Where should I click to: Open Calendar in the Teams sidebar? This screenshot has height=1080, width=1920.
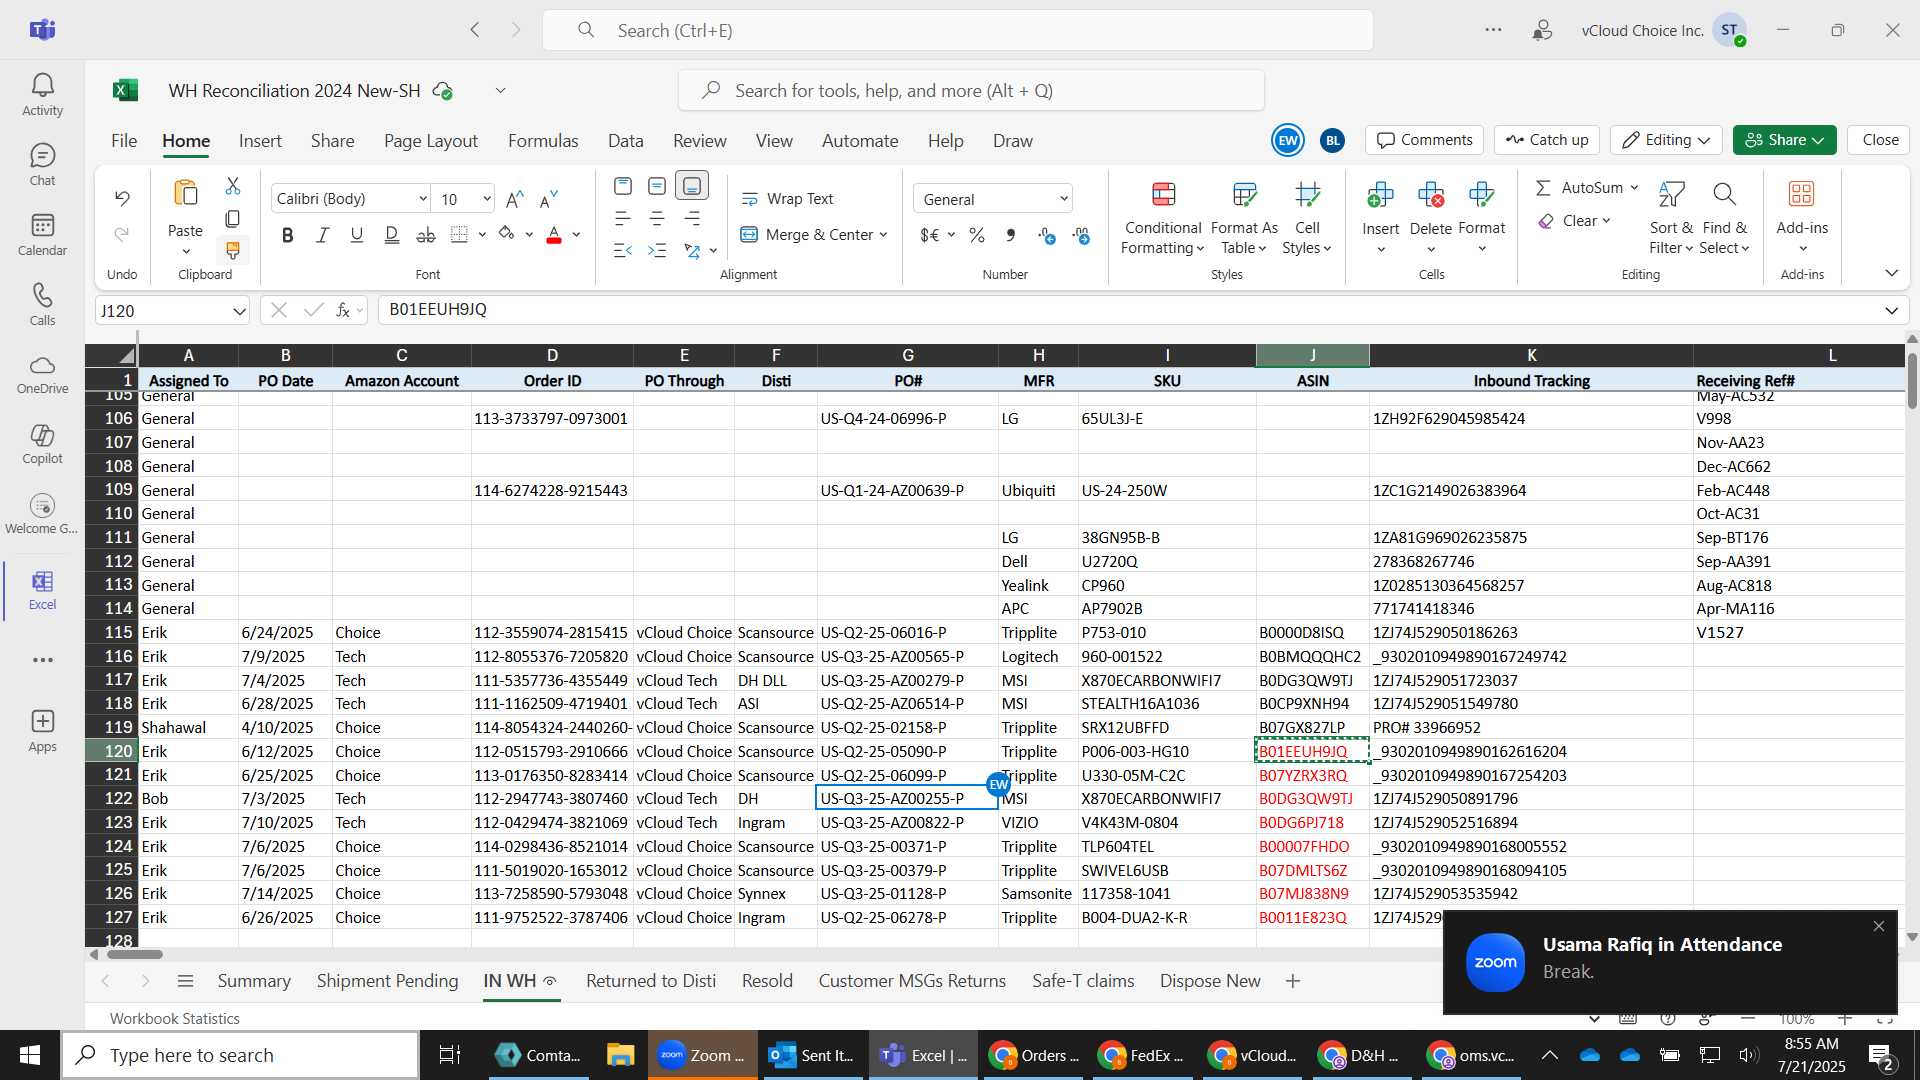click(x=42, y=235)
